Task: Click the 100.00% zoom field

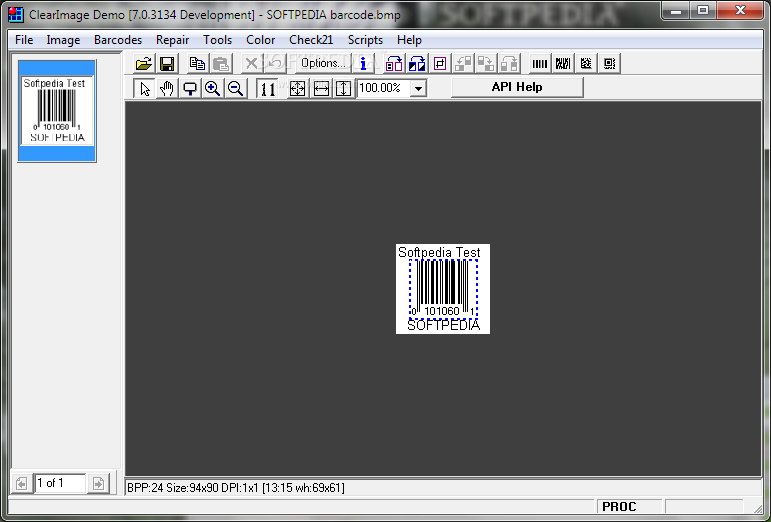Action: click(384, 88)
